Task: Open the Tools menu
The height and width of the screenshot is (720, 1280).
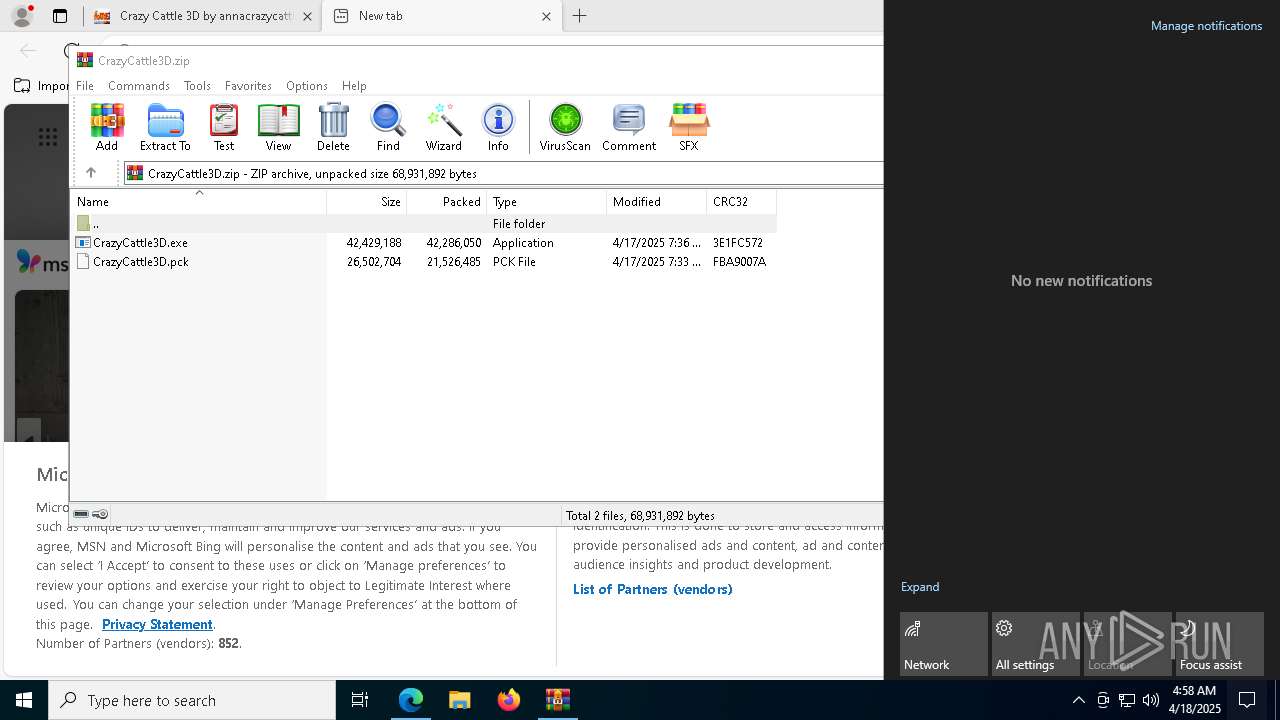Action: 197,85
